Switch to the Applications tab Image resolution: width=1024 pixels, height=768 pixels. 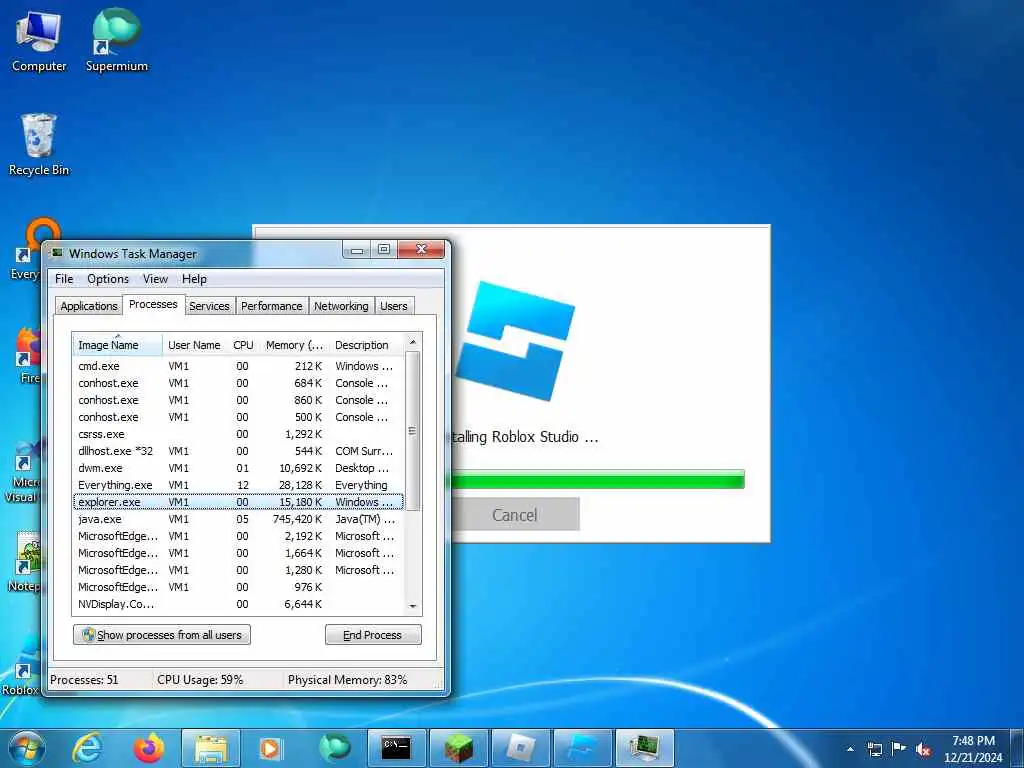point(89,306)
